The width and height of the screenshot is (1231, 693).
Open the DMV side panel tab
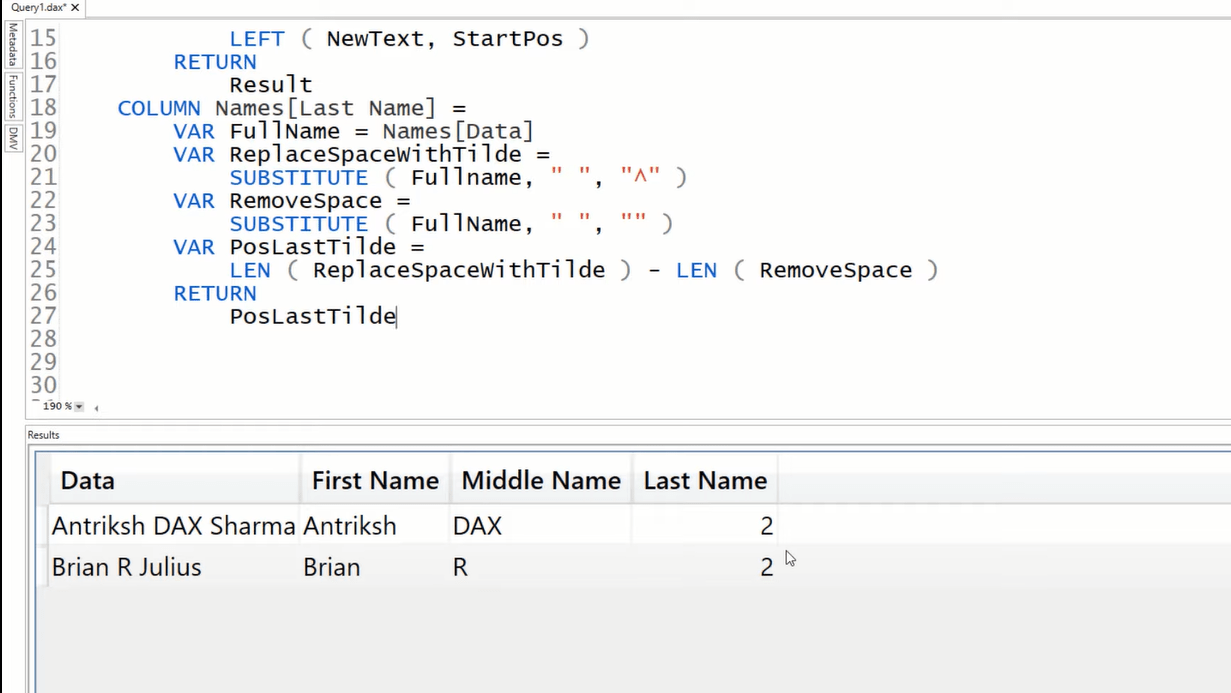click(x=13, y=138)
